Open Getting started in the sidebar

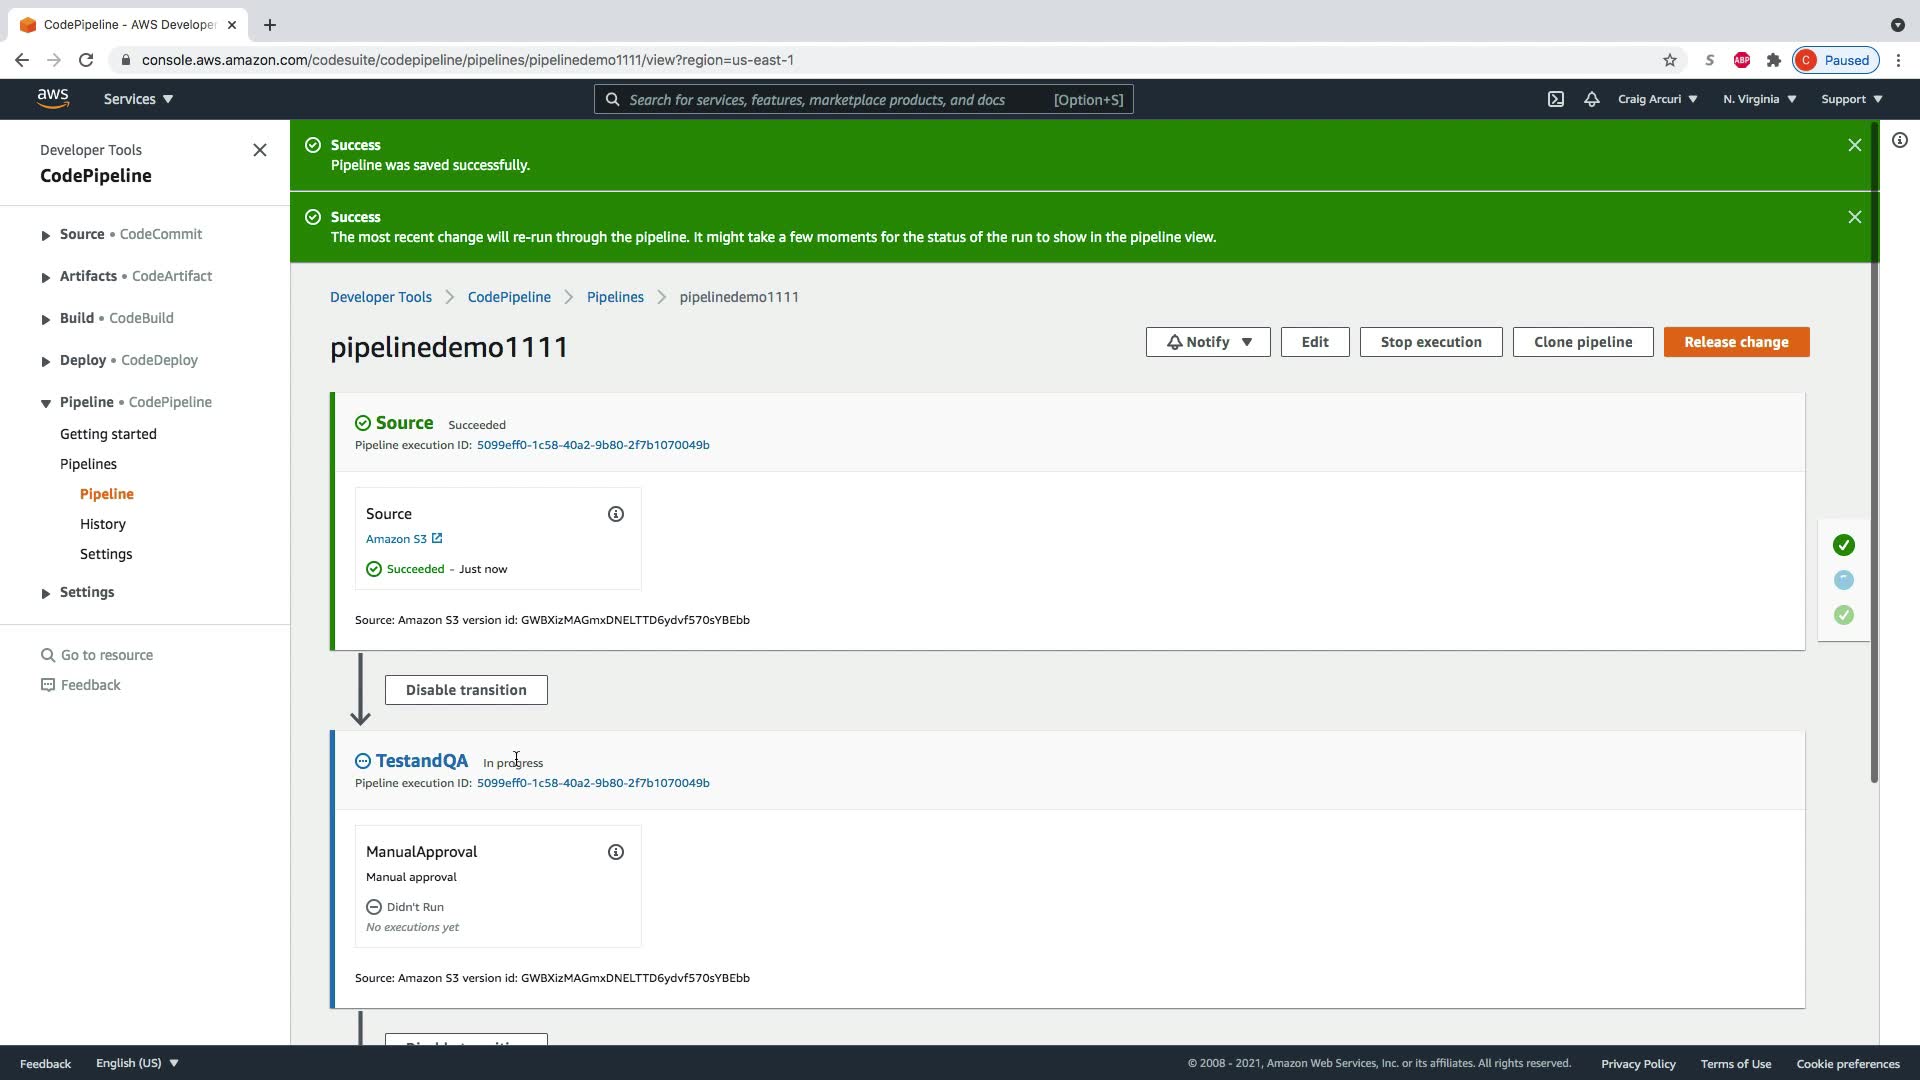[x=108, y=434]
